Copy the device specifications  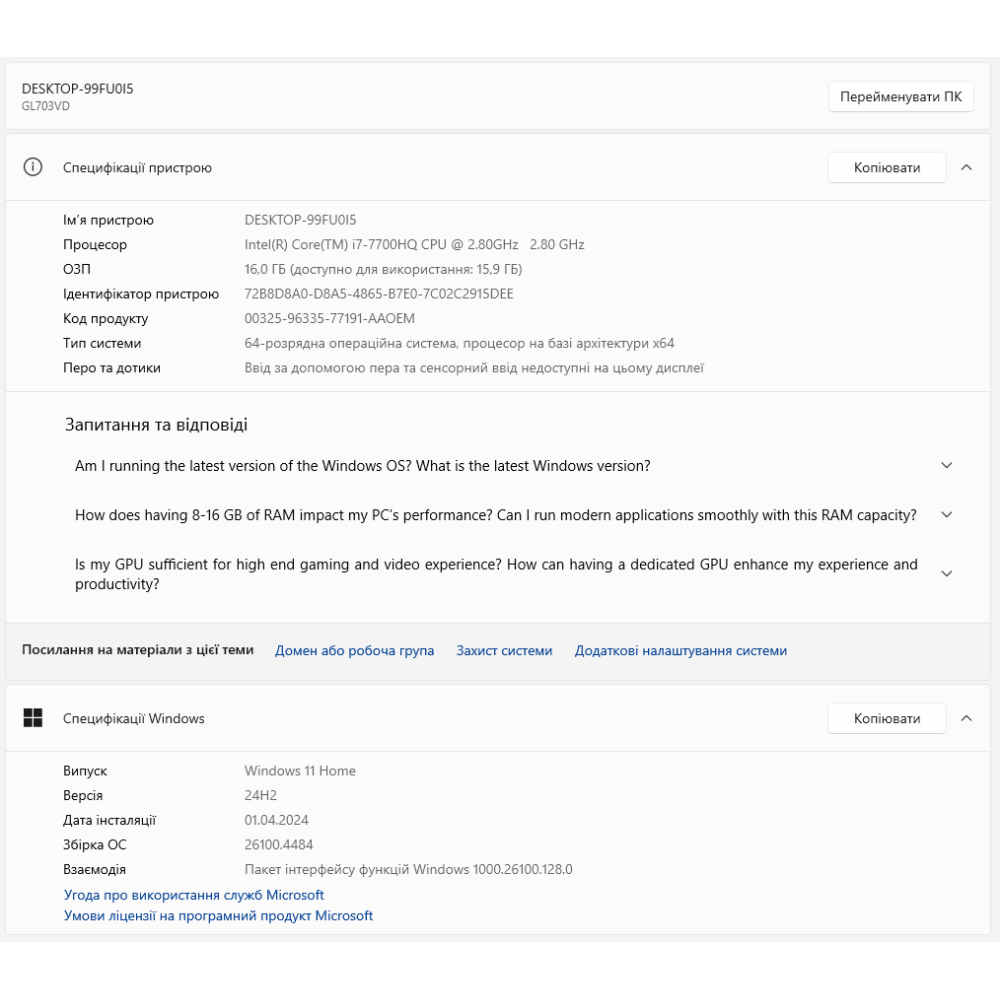(886, 168)
